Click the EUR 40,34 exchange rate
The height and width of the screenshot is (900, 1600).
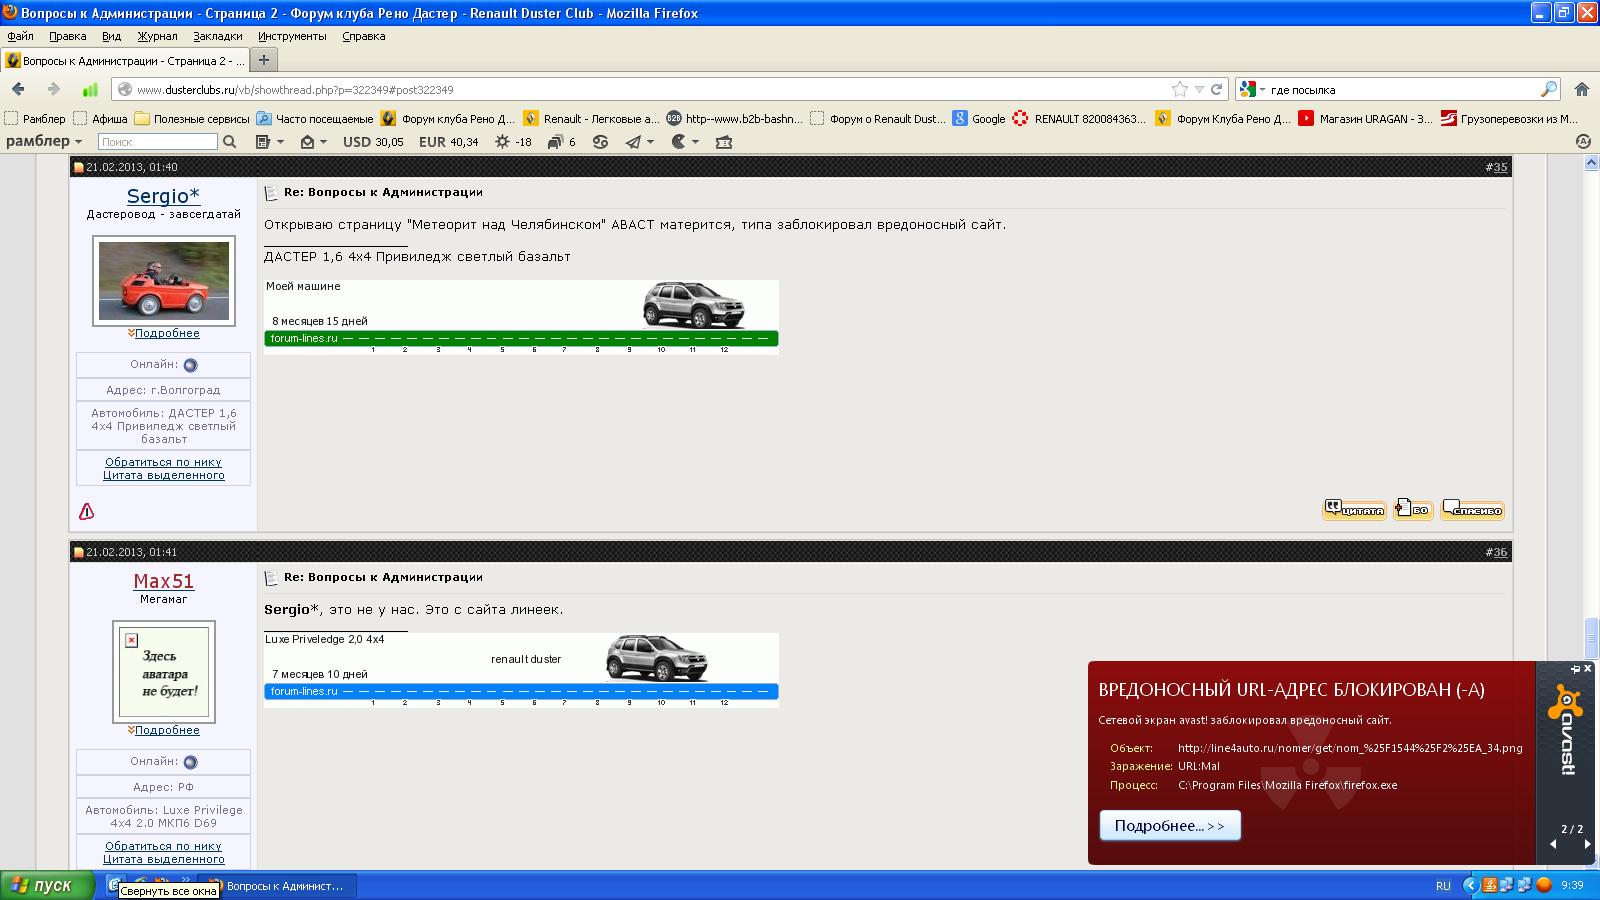[448, 142]
